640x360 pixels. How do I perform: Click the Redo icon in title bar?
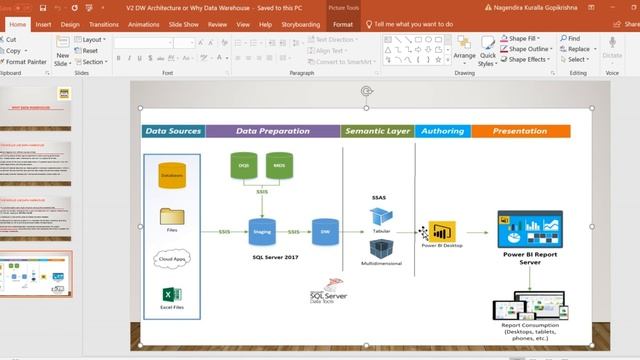pyautogui.click(x=74, y=8)
